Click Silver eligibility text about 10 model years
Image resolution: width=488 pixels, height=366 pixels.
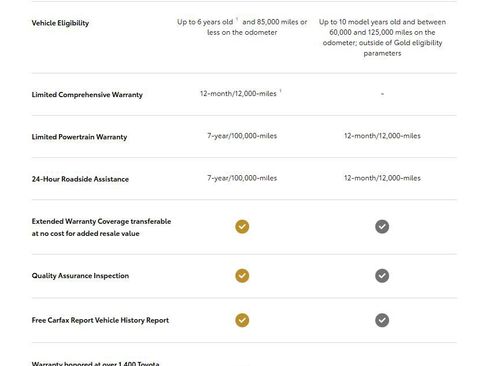[382, 37]
